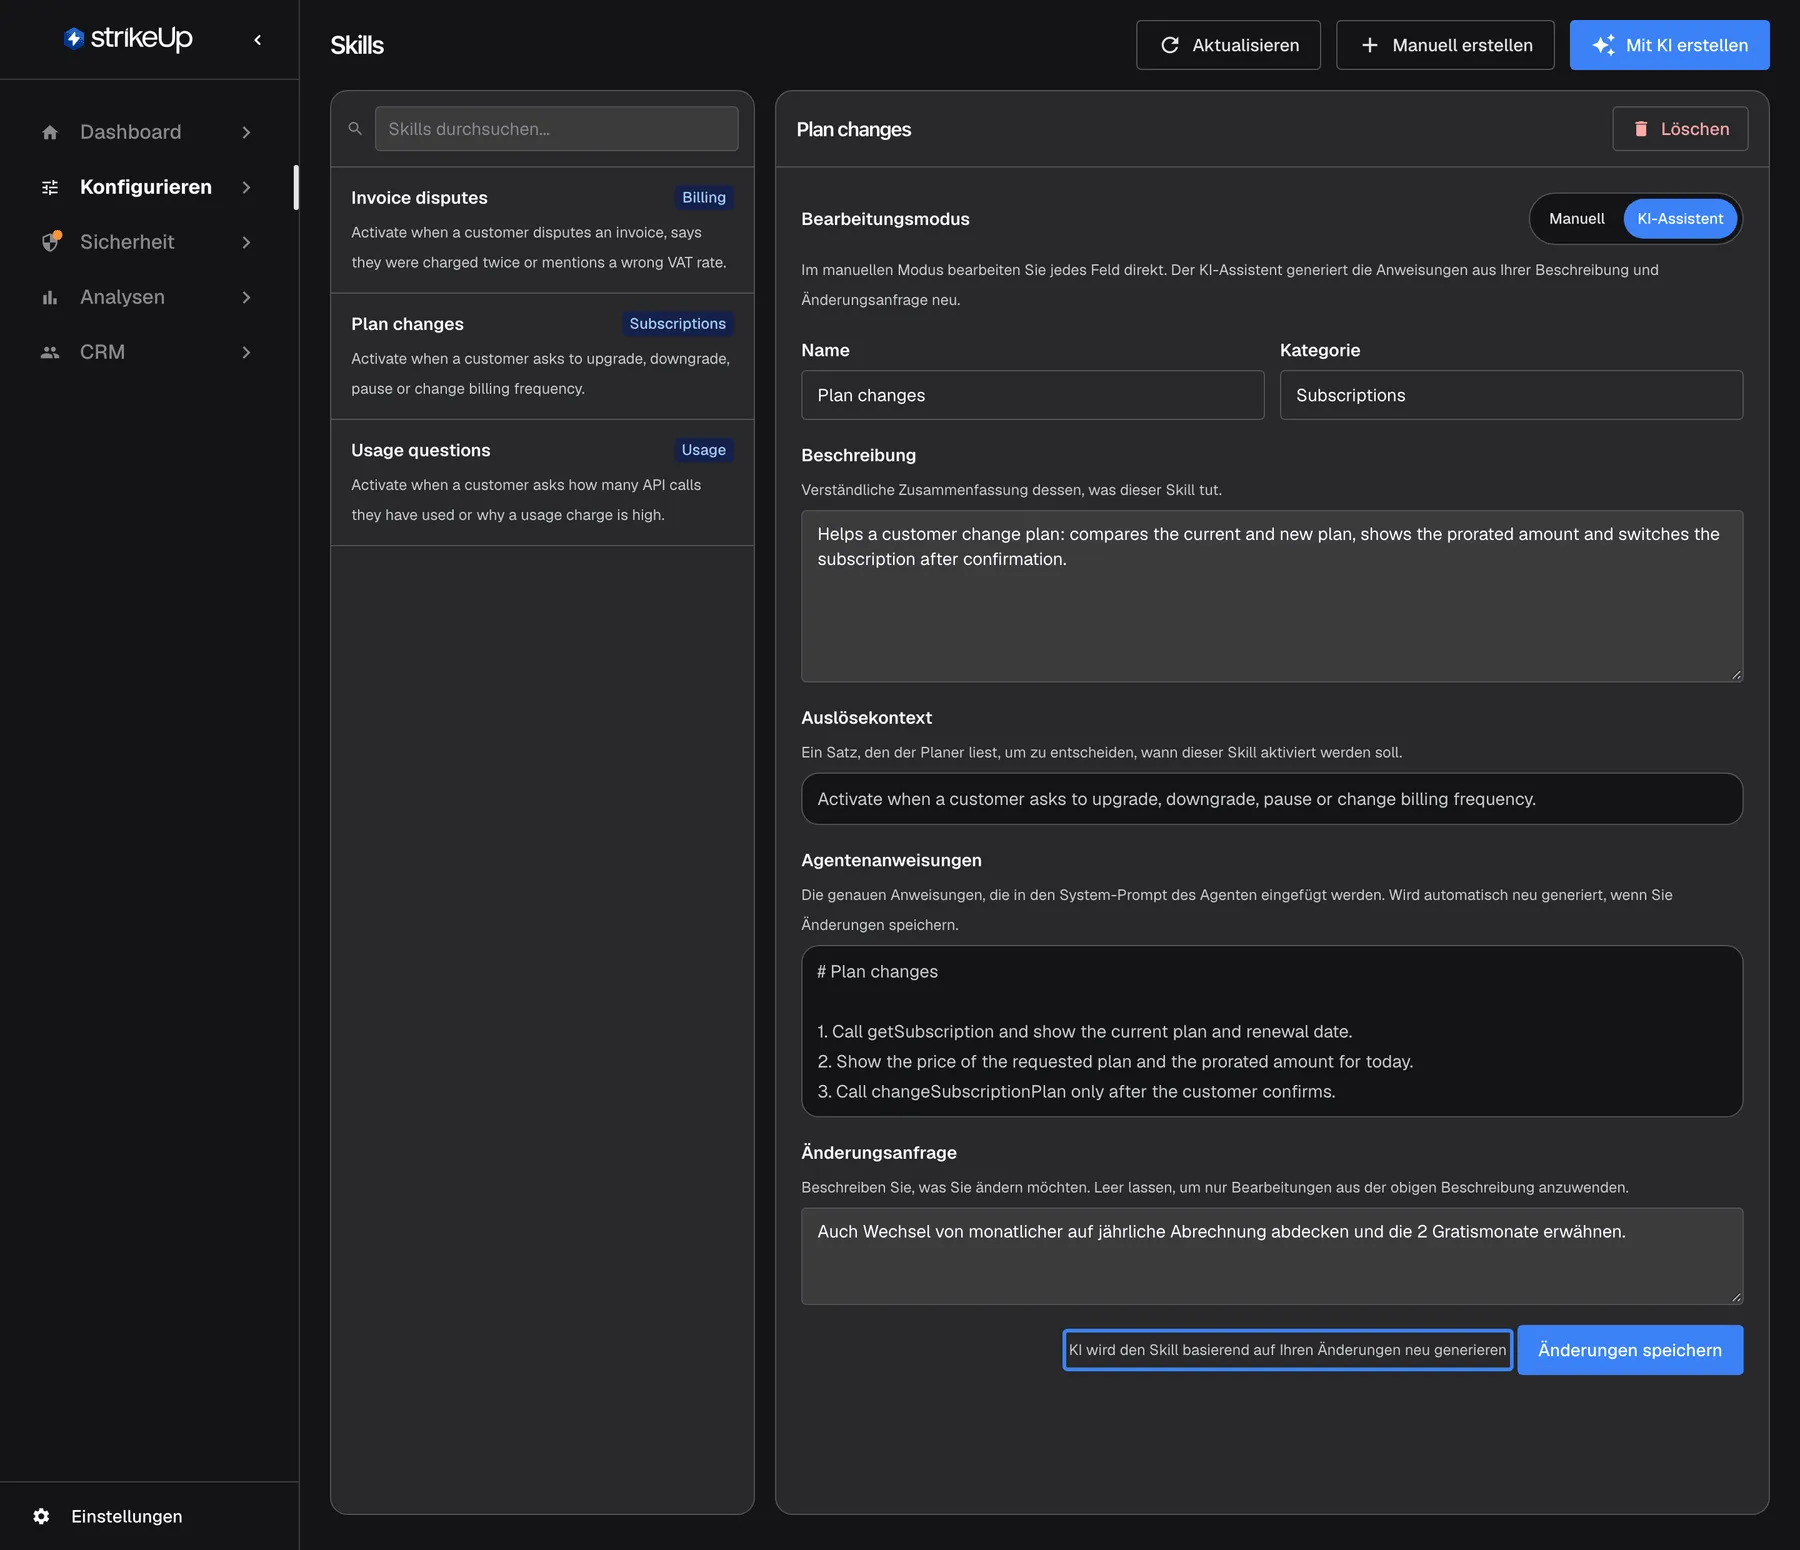1800x1550 pixels.
Task: Expand the Sicherheit menu chevron
Action: point(246,242)
